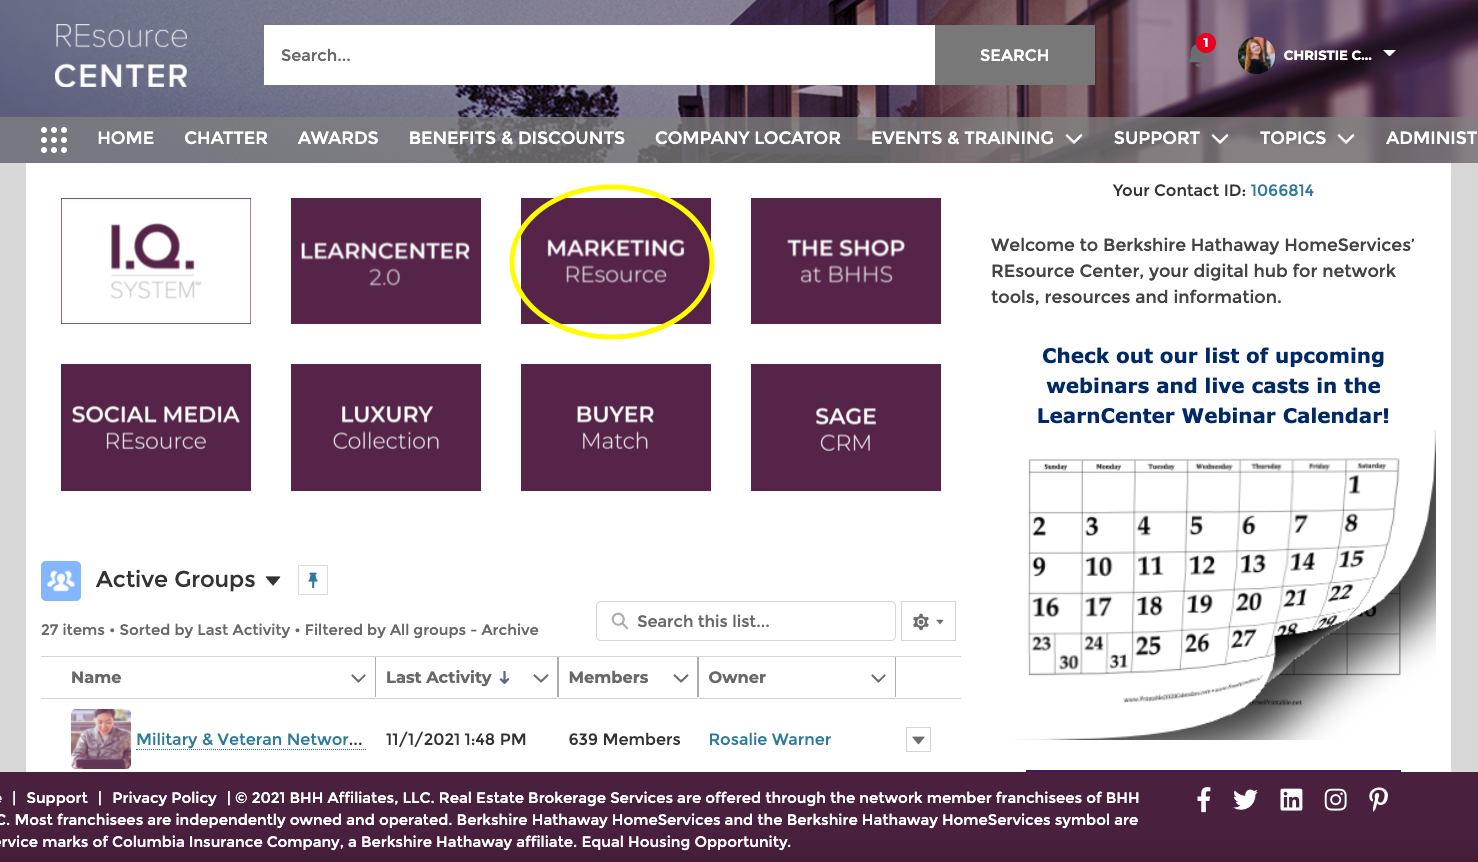Click the LearnCenter Webinar Calendar heading
1478x862 pixels.
pos(1213,386)
